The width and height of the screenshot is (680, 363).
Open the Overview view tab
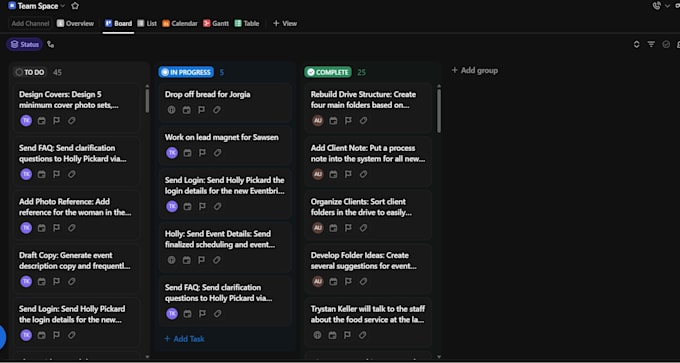click(x=75, y=23)
